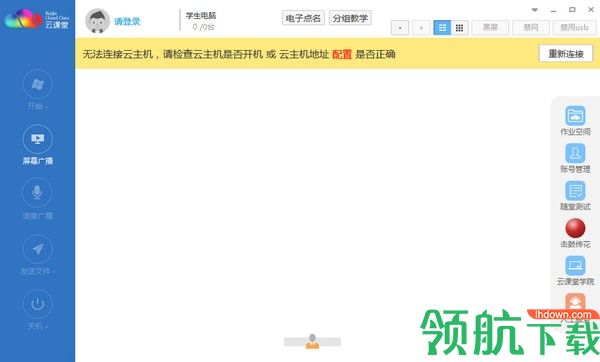The width and height of the screenshot is (600, 362).
Task: Click 分组教学 button
Action: [x=350, y=18]
